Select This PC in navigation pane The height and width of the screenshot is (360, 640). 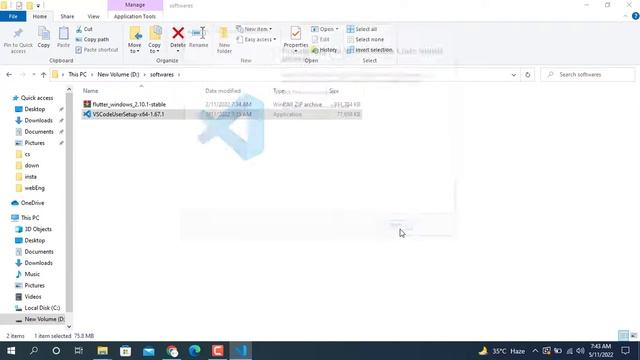click(30, 218)
